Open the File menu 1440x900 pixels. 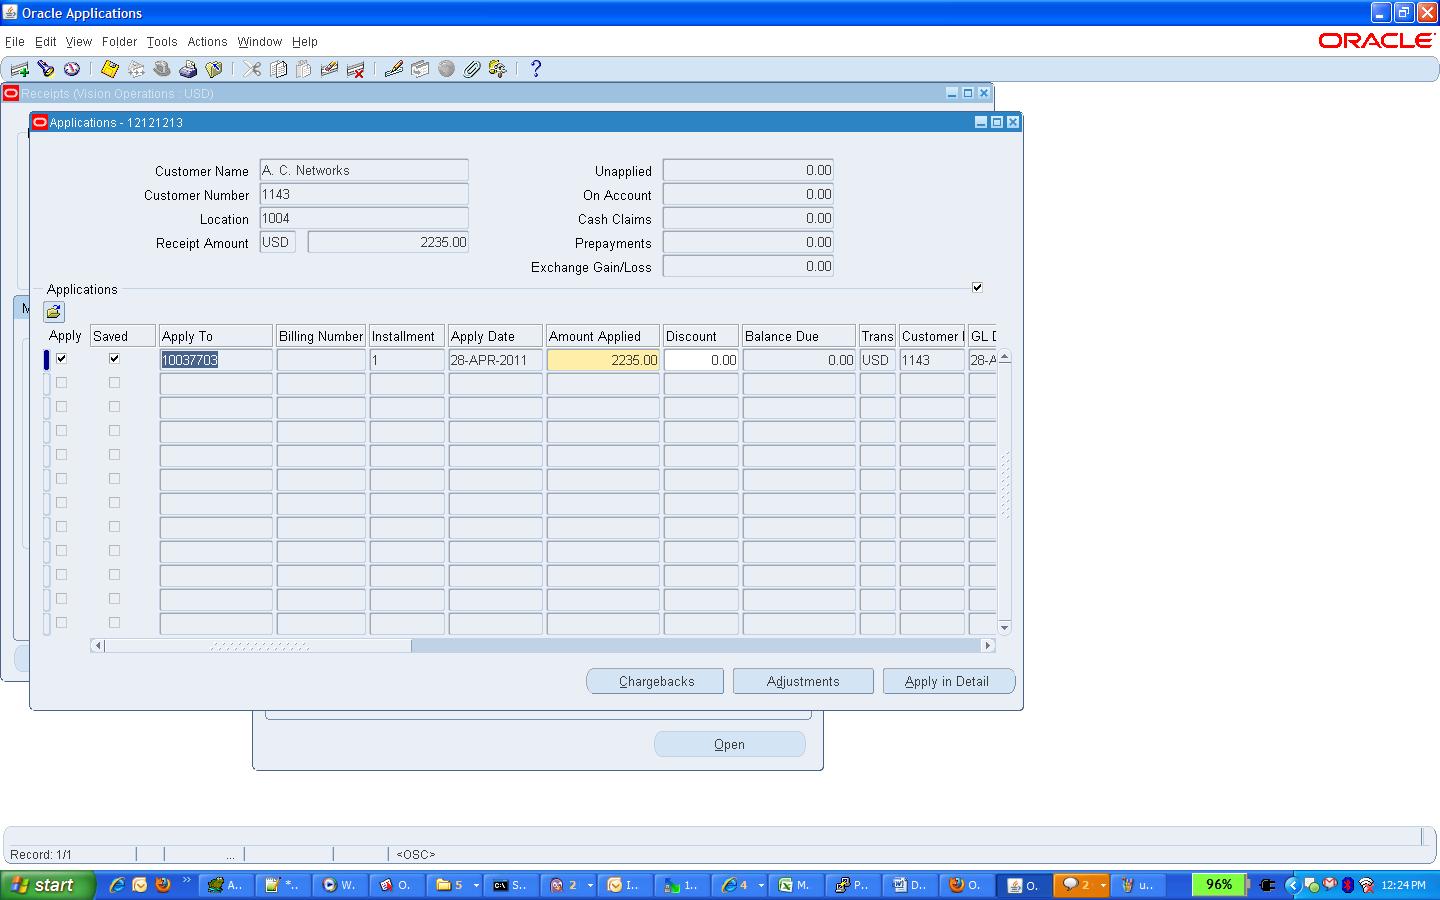click(x=15, y=42)
